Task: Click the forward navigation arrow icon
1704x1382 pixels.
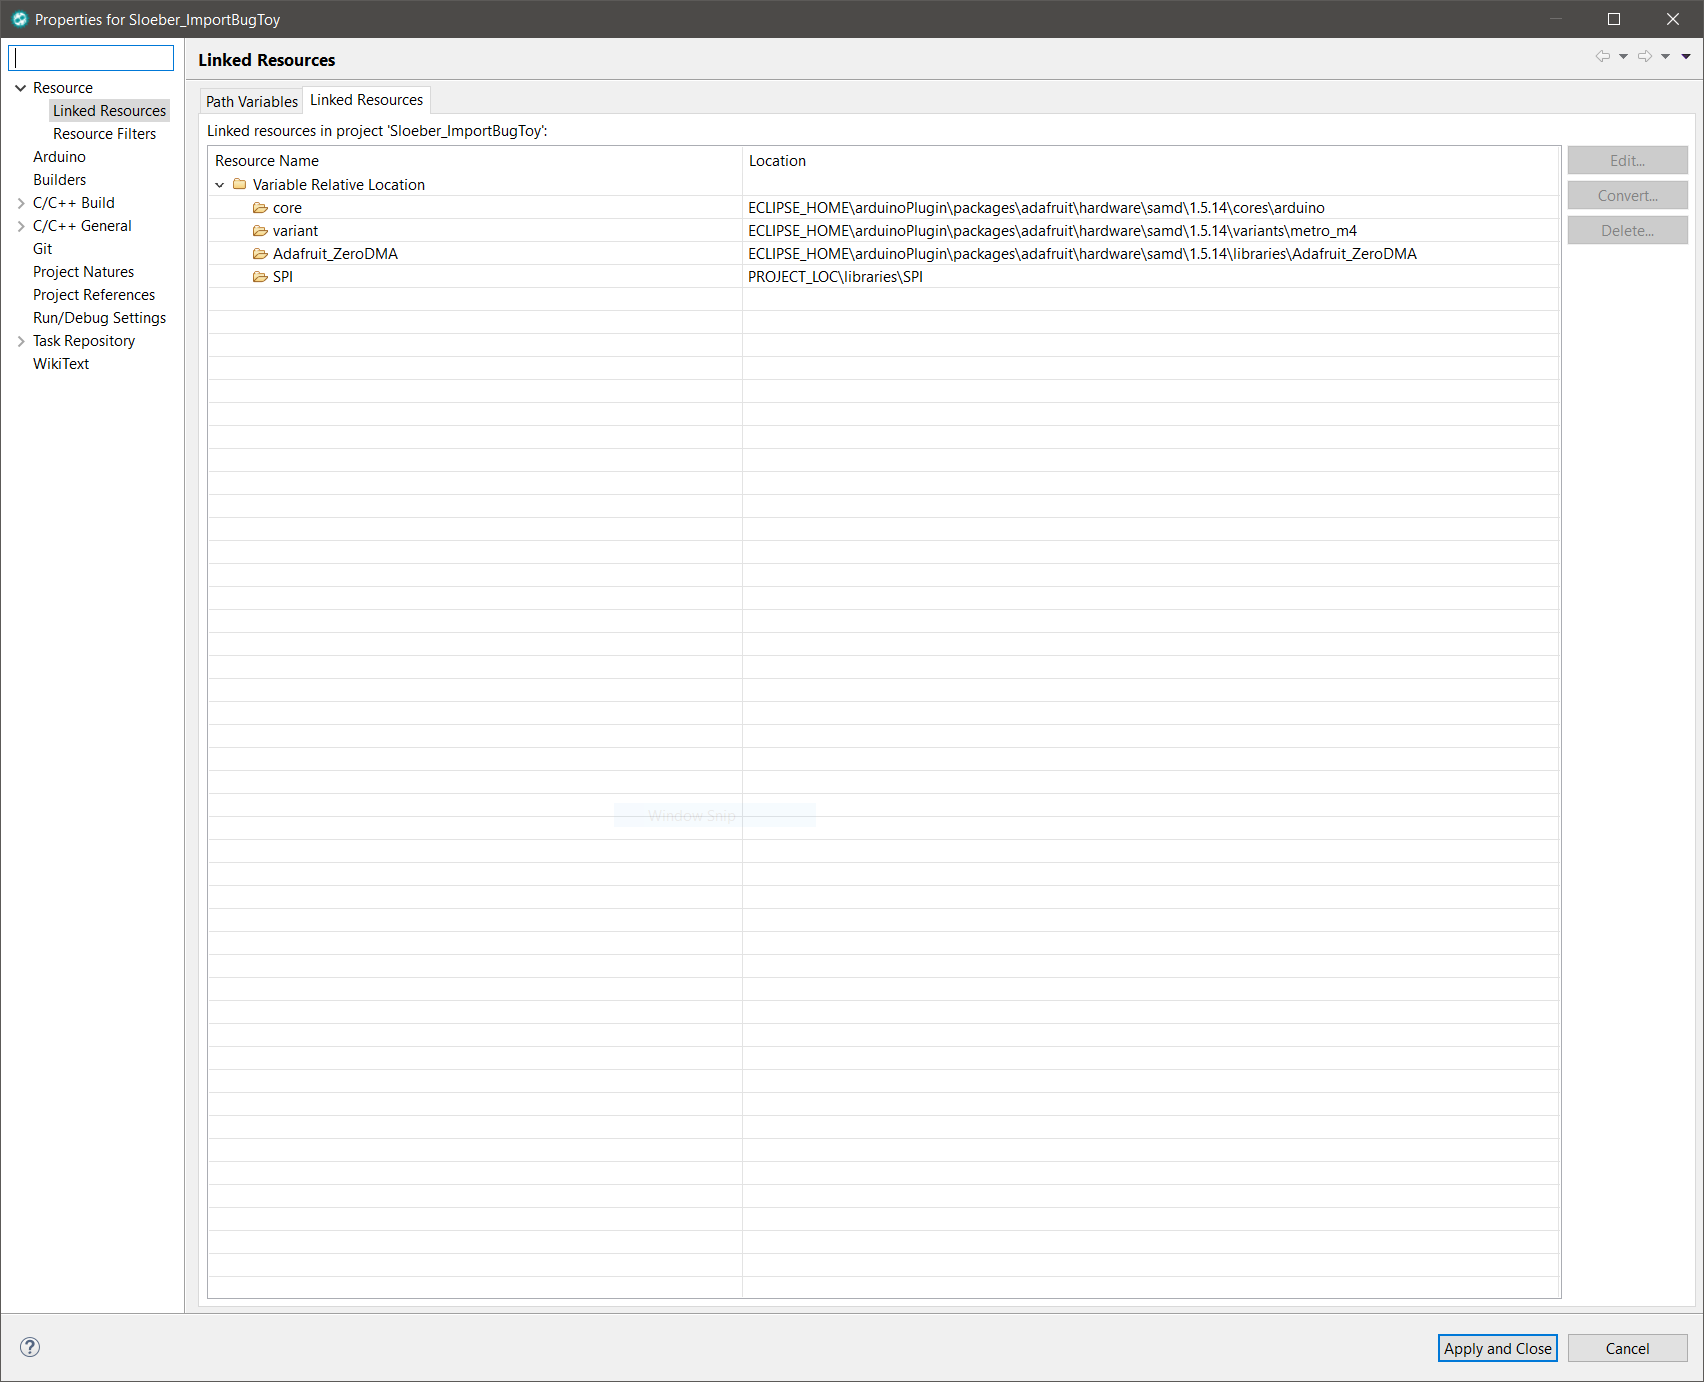Action: pyautogui.click(x=1644, y=56)
